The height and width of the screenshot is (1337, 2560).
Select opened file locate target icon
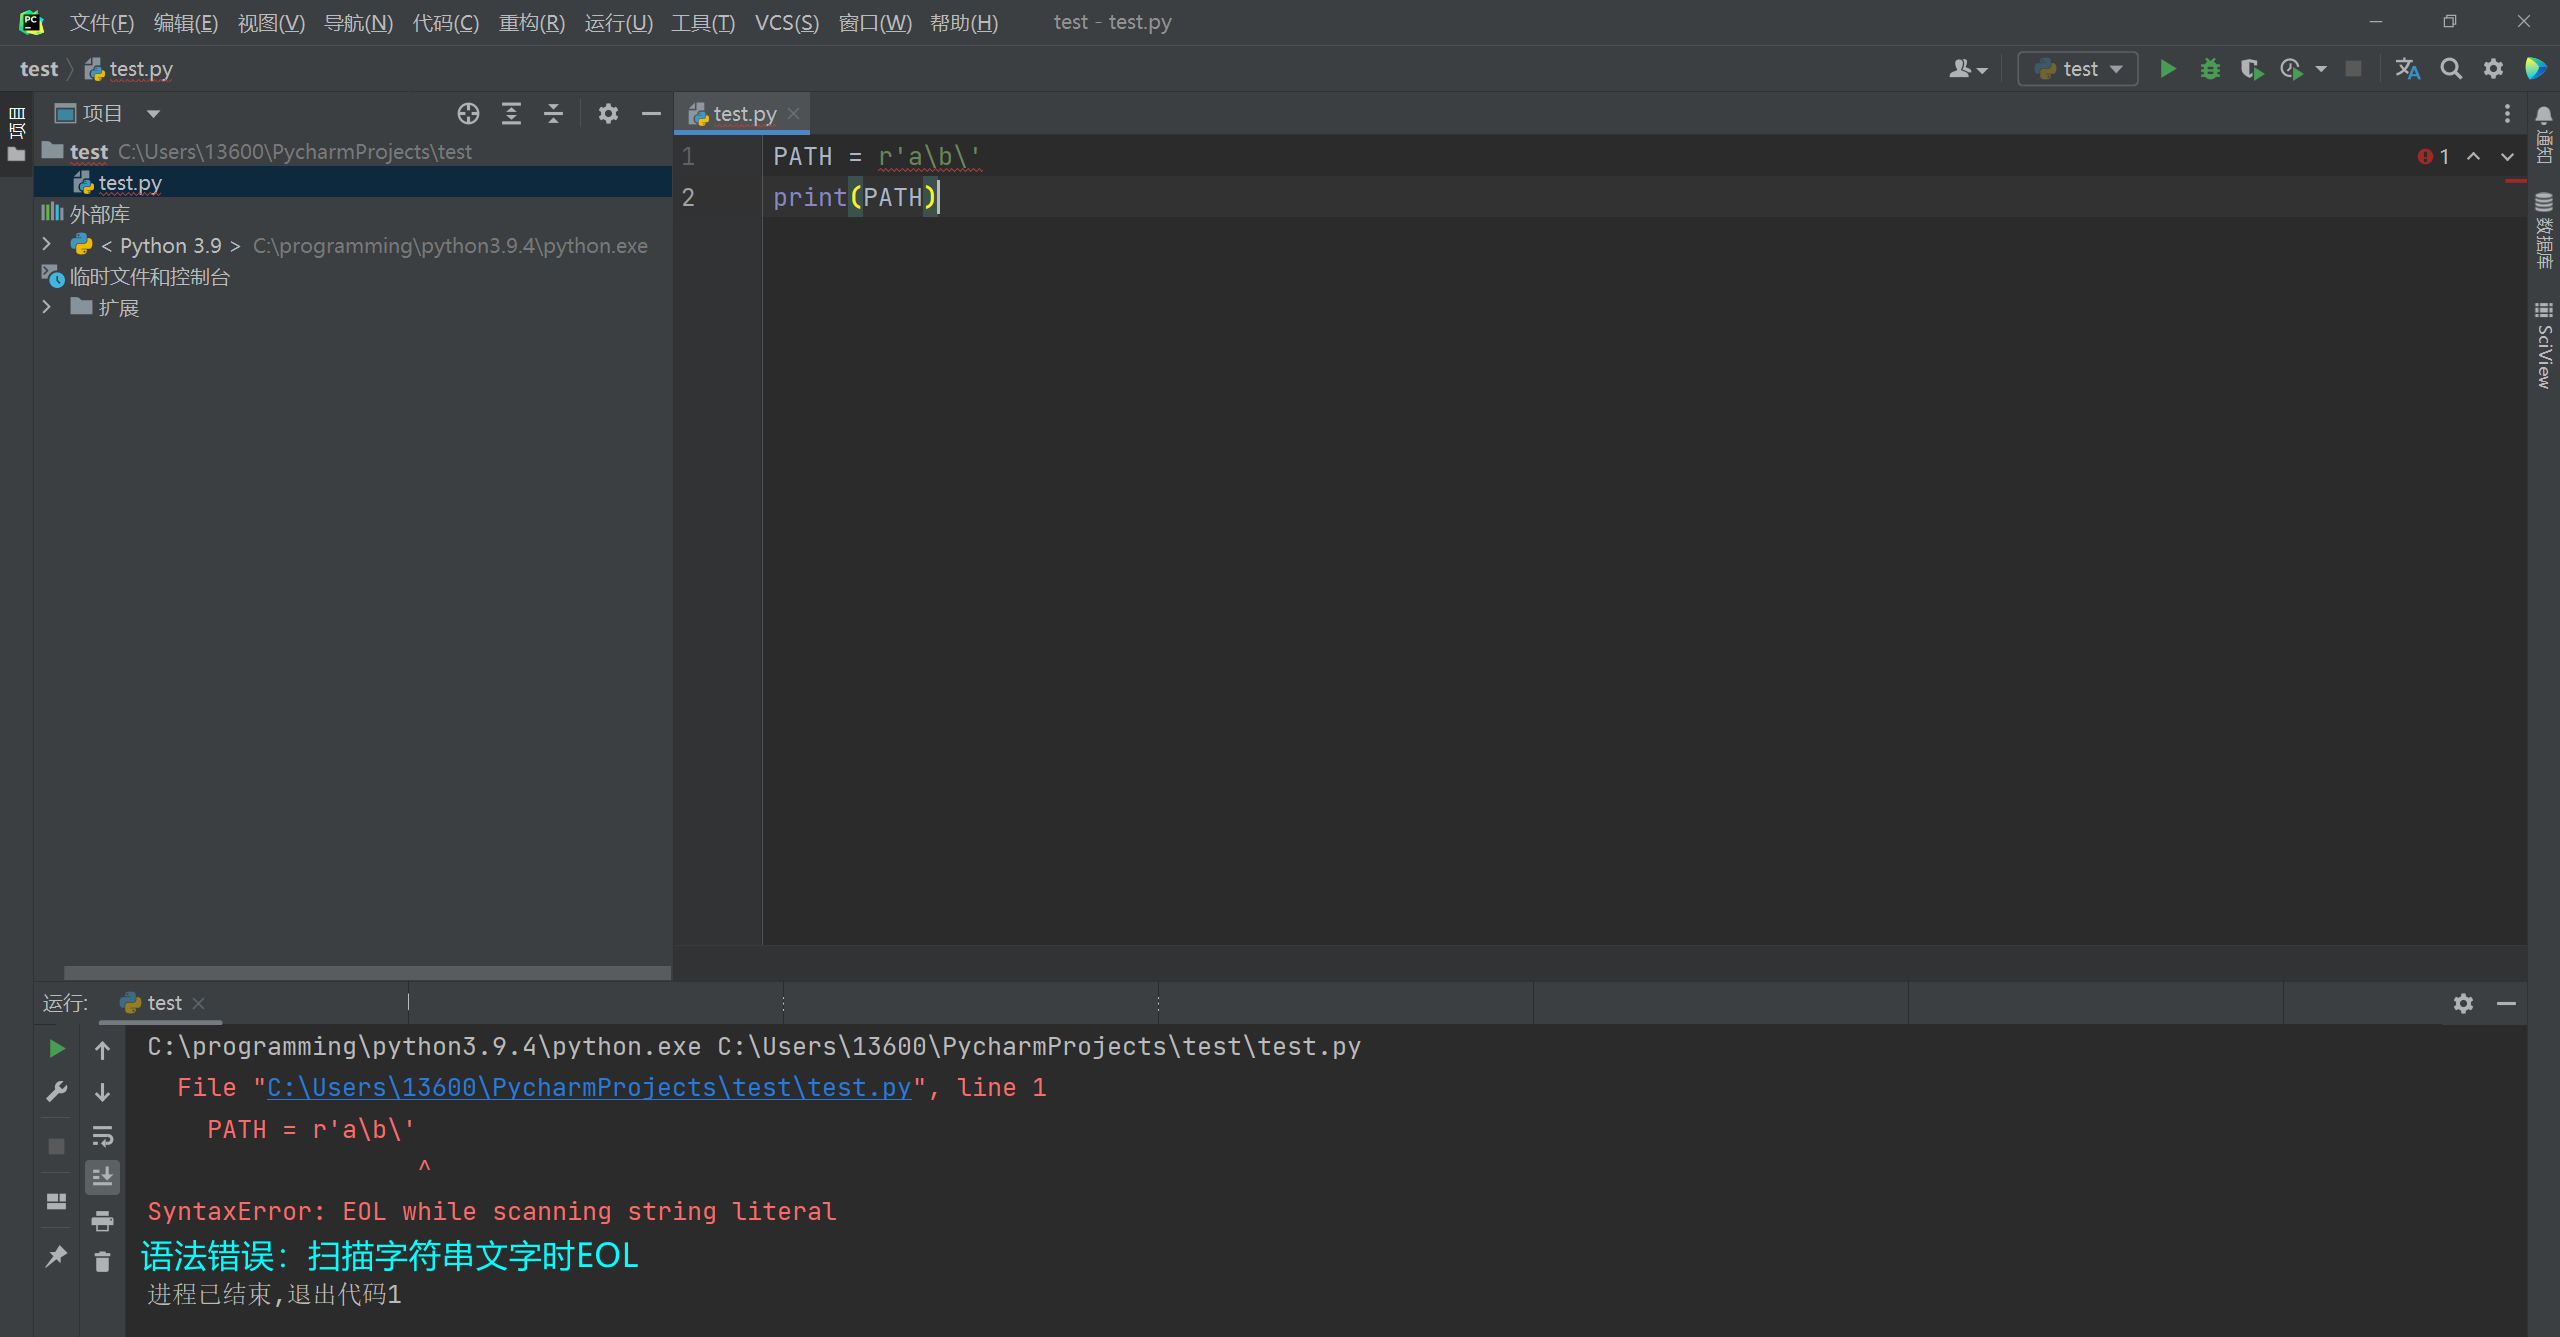coord(468,114)
